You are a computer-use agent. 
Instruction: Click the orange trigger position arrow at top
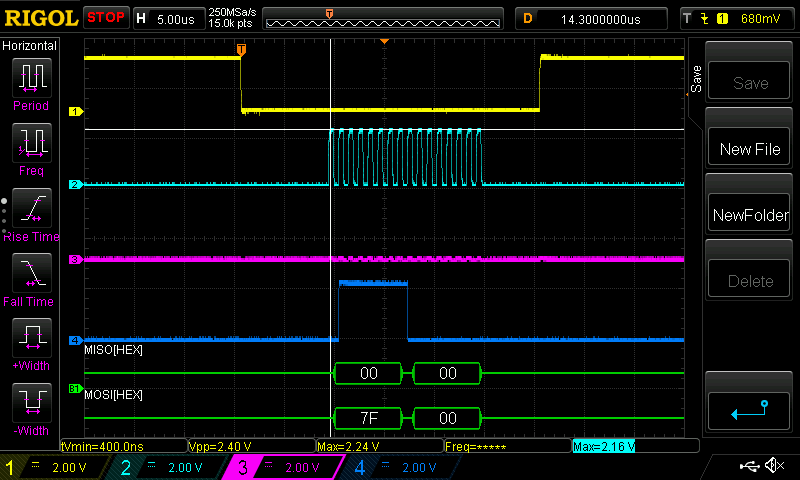pos(385,41)
